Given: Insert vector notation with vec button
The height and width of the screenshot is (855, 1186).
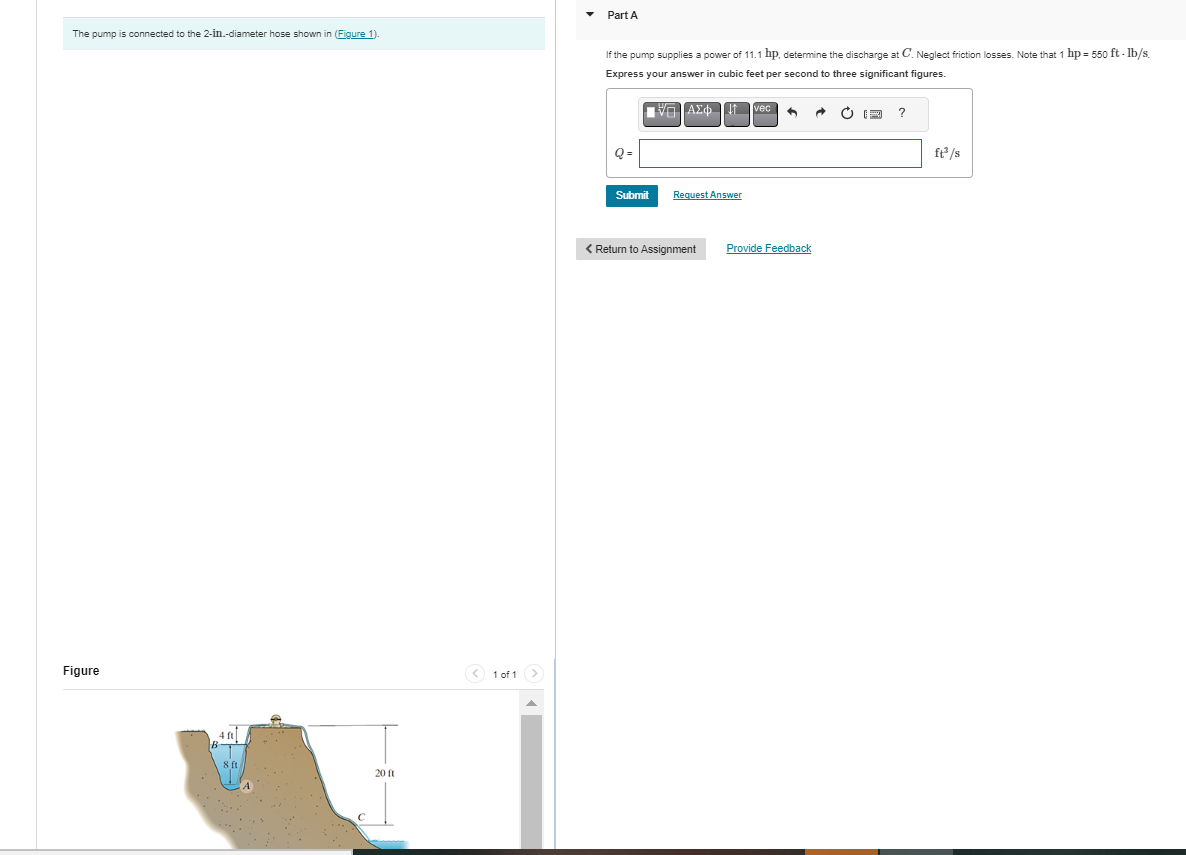Looking at the screenshot, I should point(765,113).
